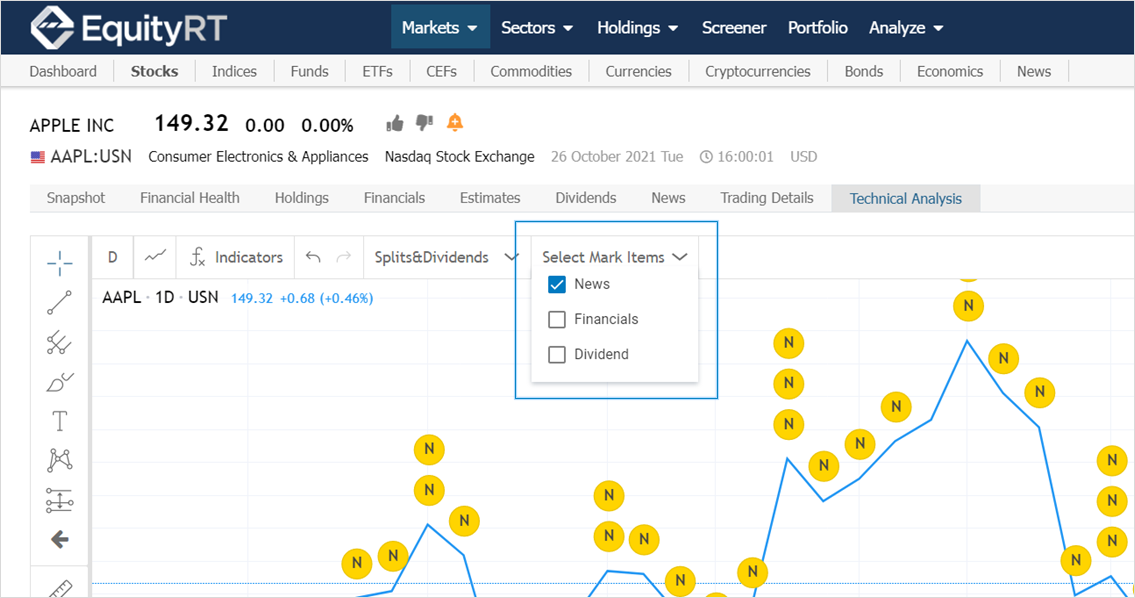
Task: Select the crosshair cursor tool
Action: [x=59, y=263]
